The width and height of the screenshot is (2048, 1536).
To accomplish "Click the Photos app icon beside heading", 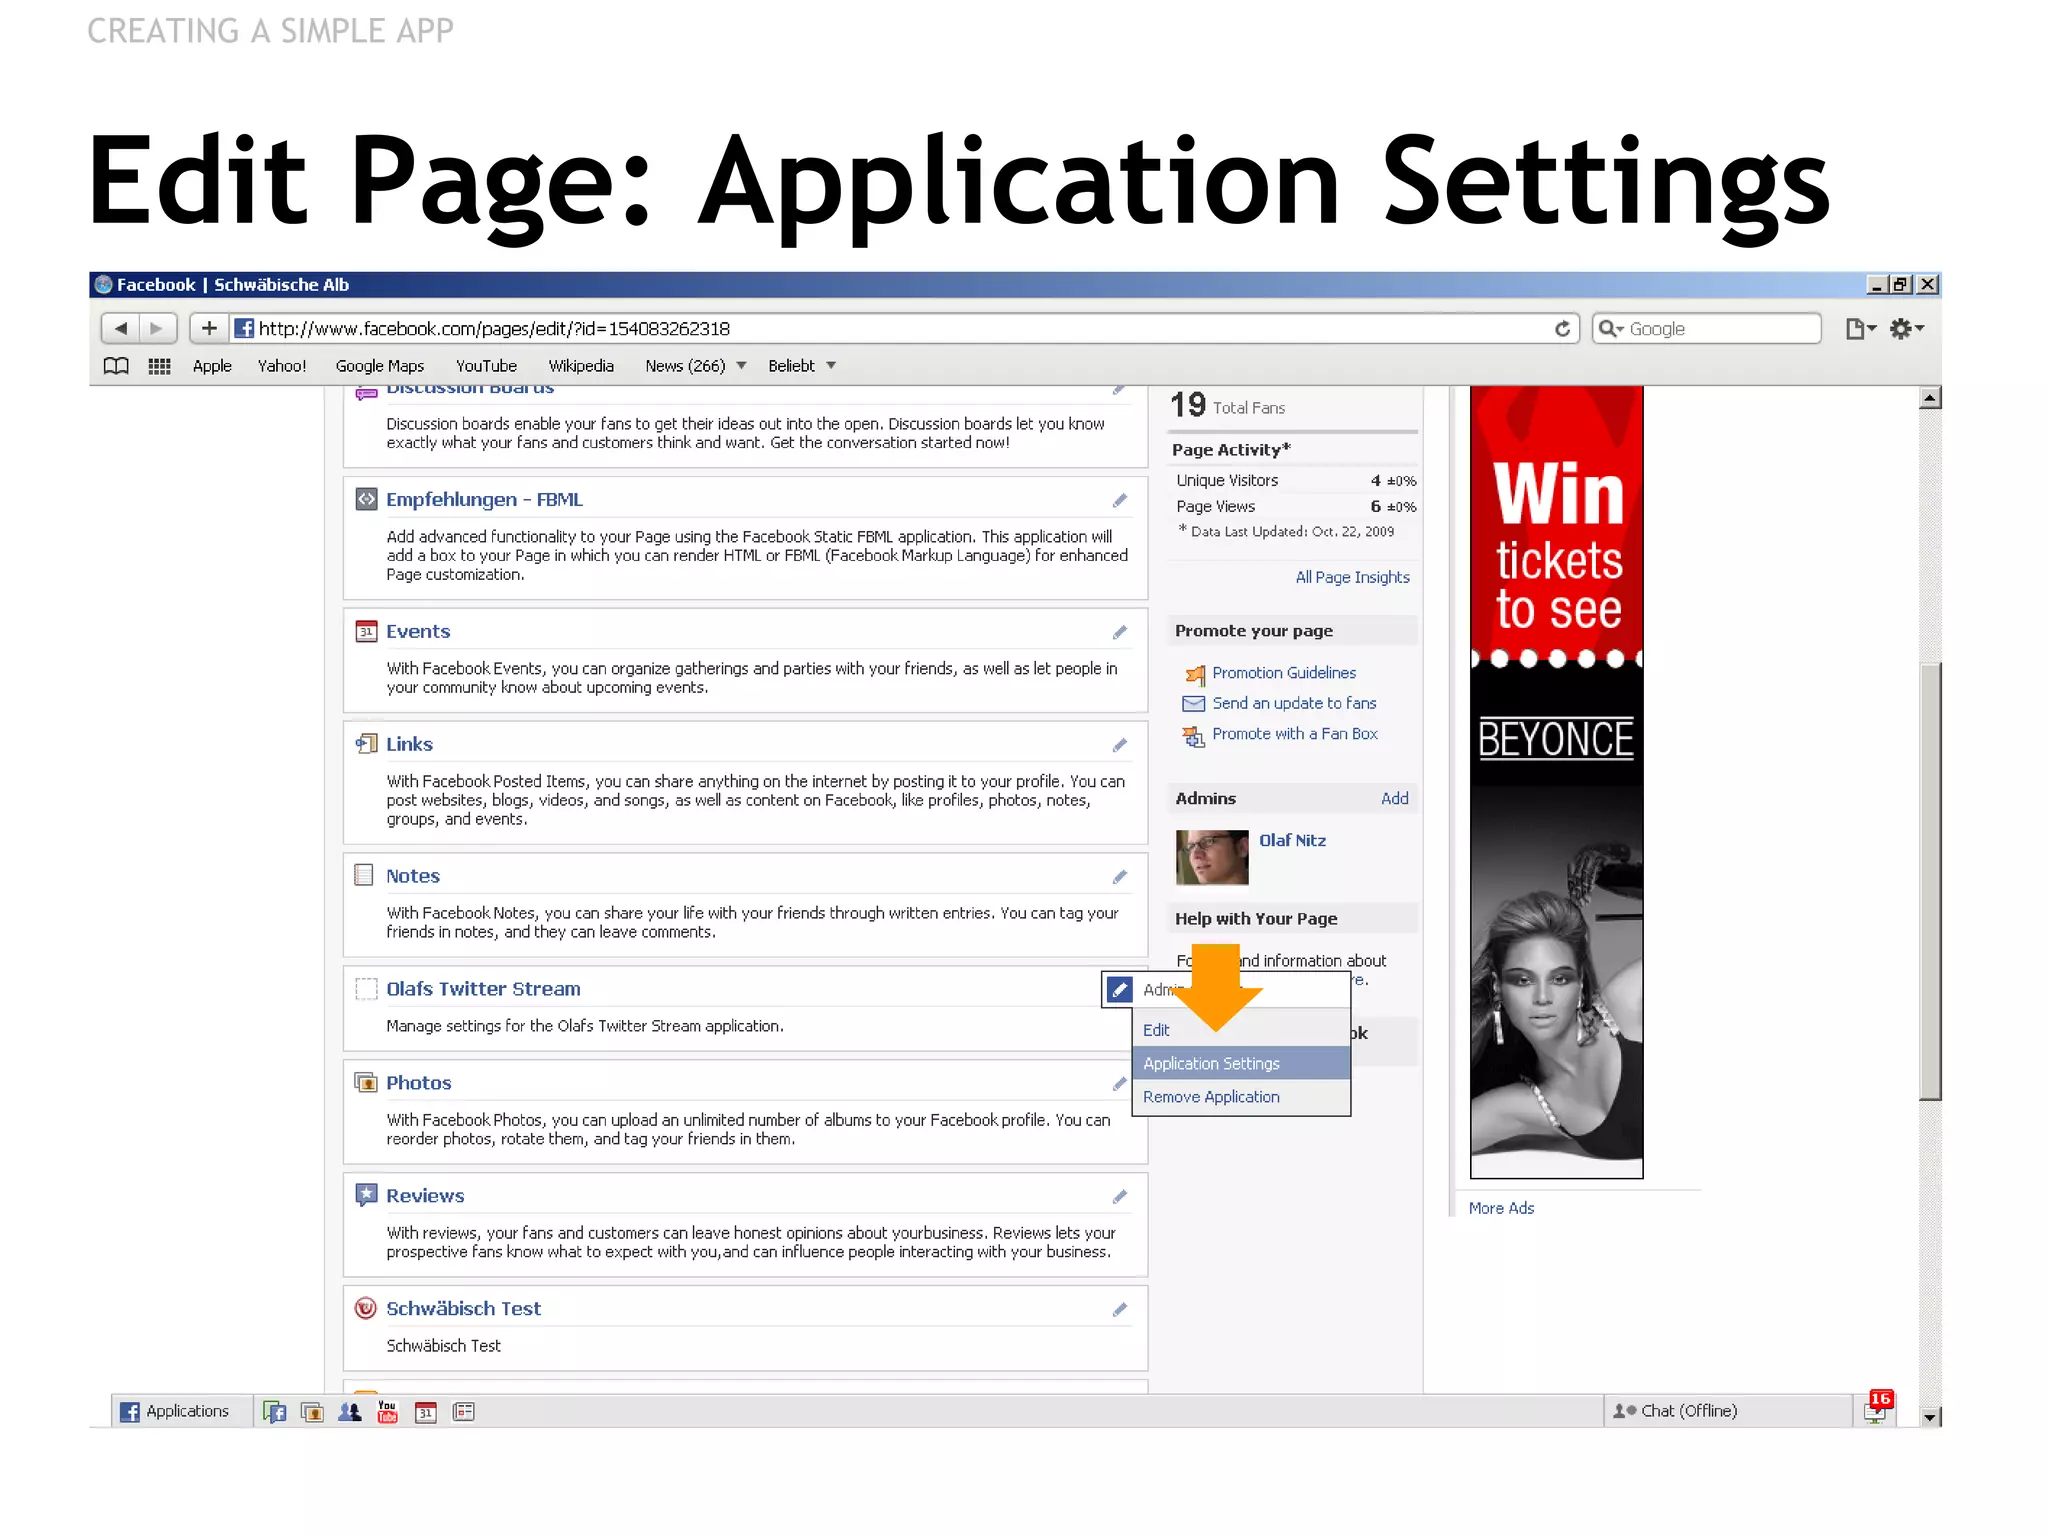I will 366,1082.
